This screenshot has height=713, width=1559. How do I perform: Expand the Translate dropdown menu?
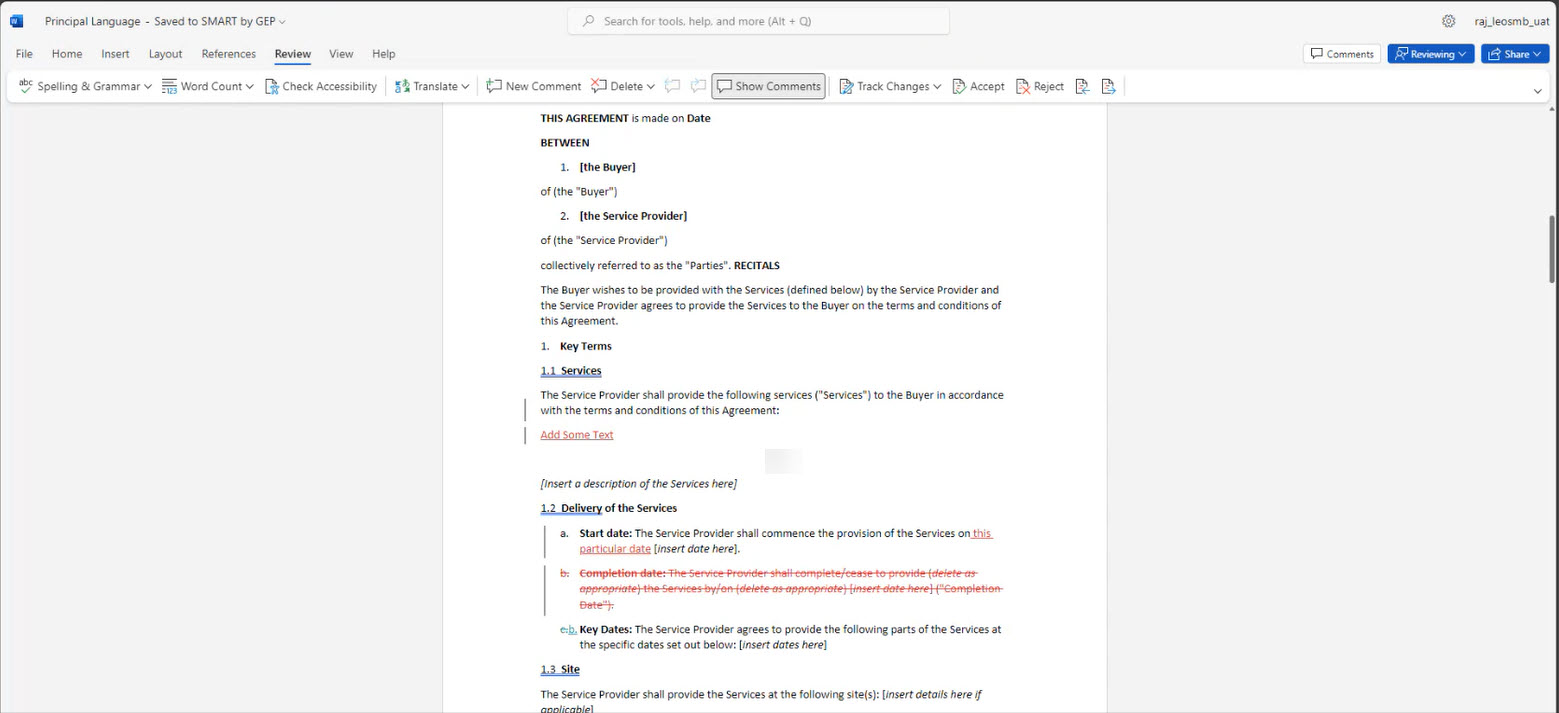coord(465,87)
